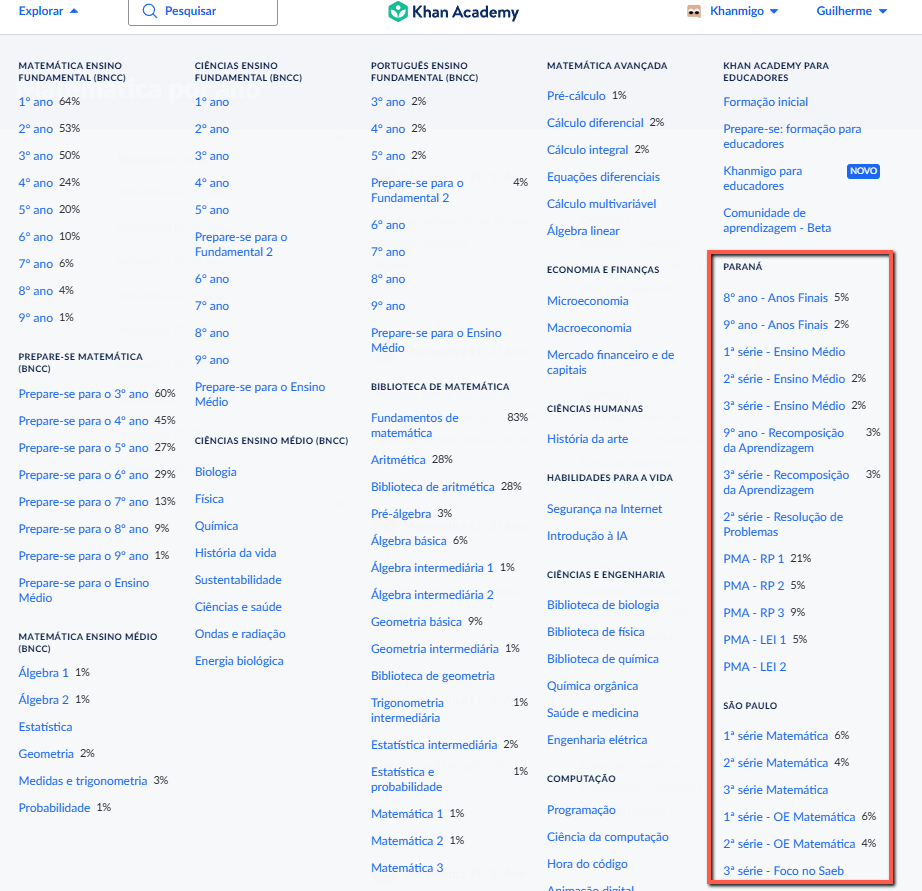Open Hora do código

click(x=587, y=865)
